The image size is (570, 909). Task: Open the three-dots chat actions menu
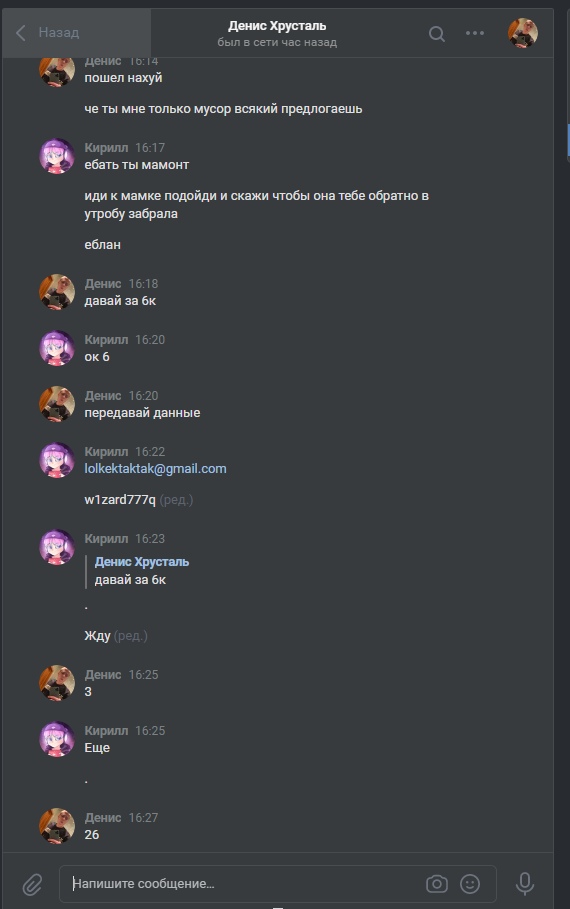point(474,33)
